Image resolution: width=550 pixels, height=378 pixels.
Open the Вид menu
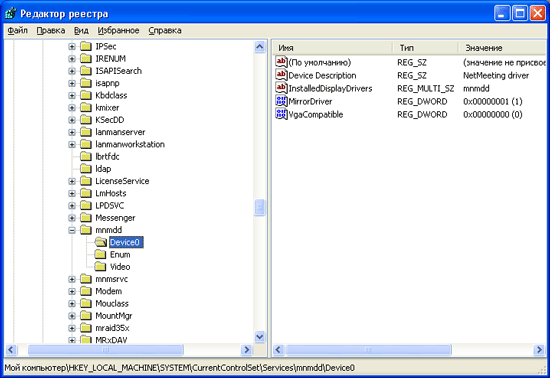[81, 31]
